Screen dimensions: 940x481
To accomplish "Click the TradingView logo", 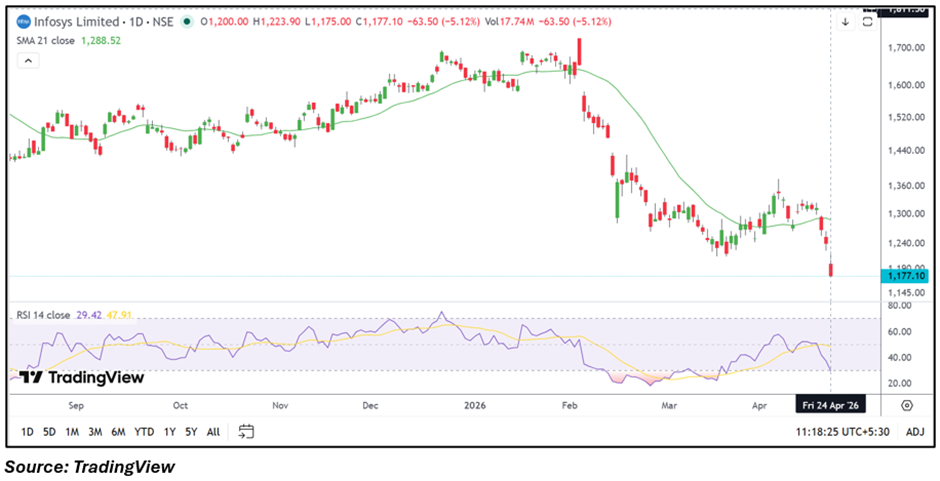I will [82, 378].
